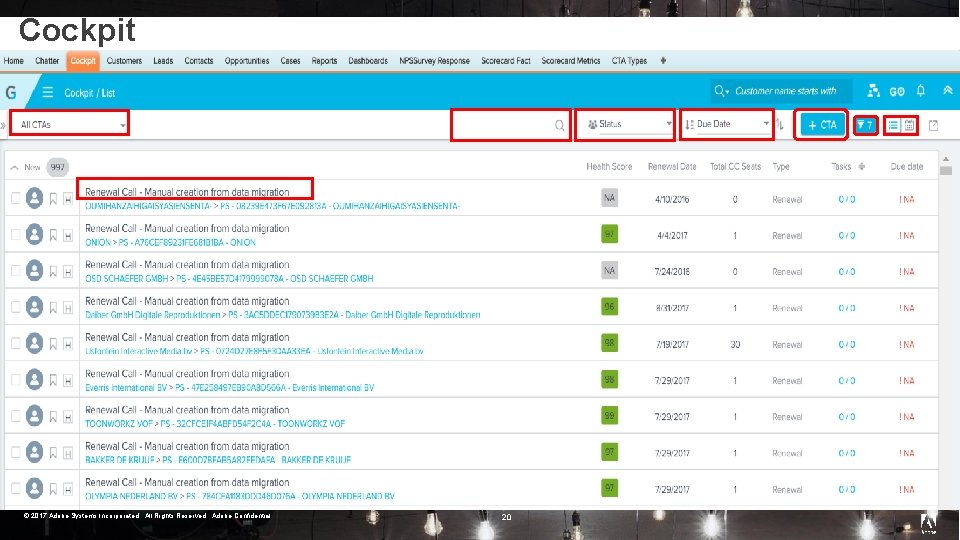Viewport: 960px width, 540px height.
Task: Open the hamburger menu beside Cockpit / List
Action: pyautogui.click(x=47, y=92)
